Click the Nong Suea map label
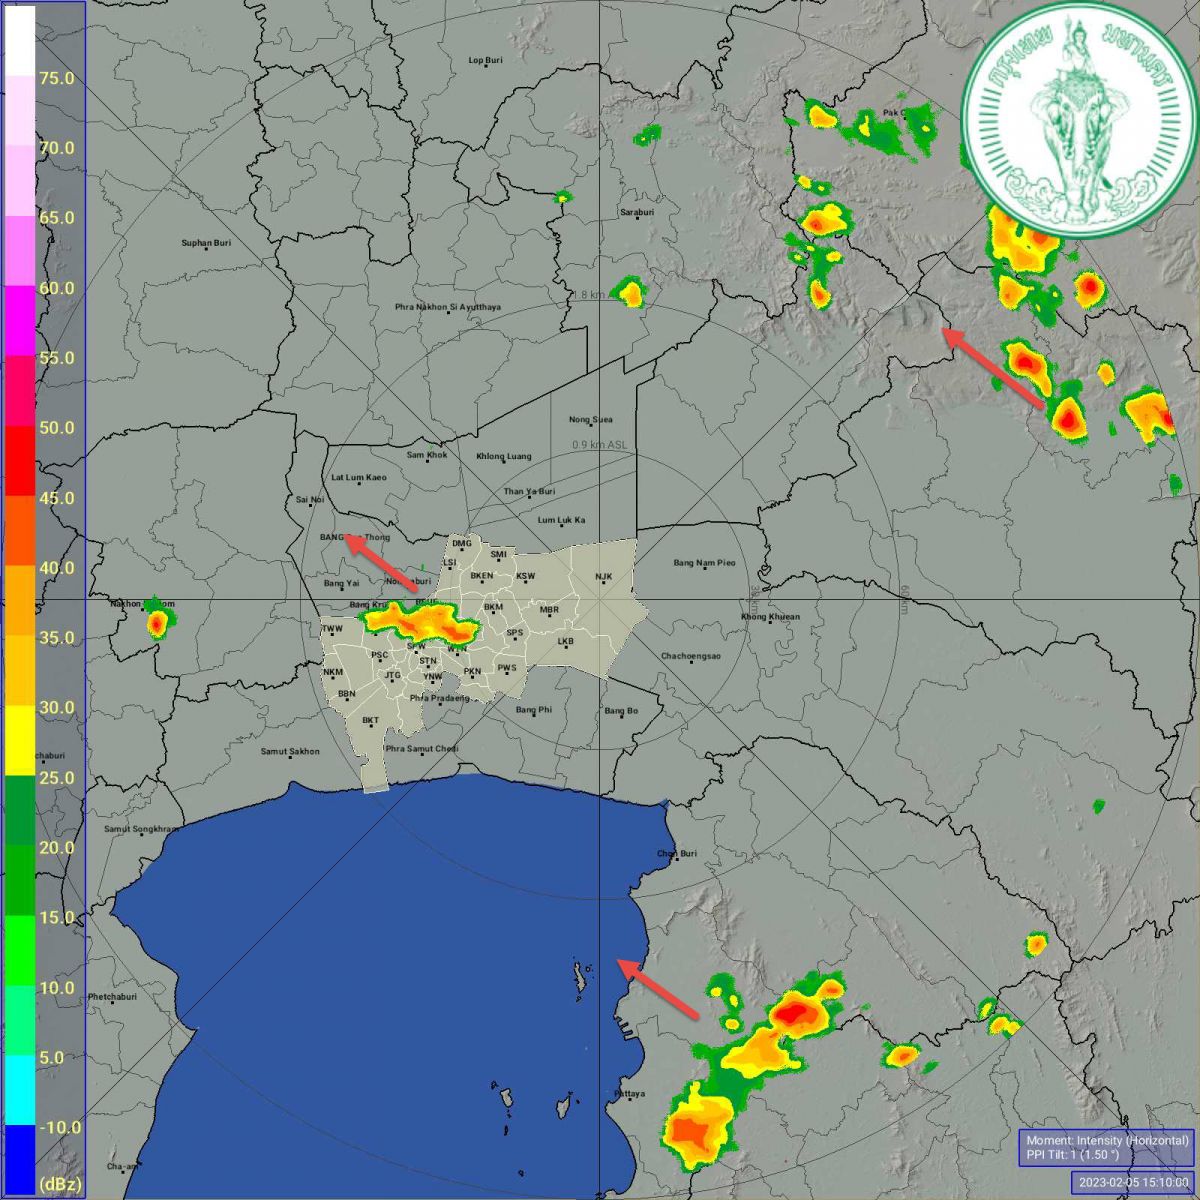Viewport: 1200px width, 1200px height. click(x=591, y=419)
